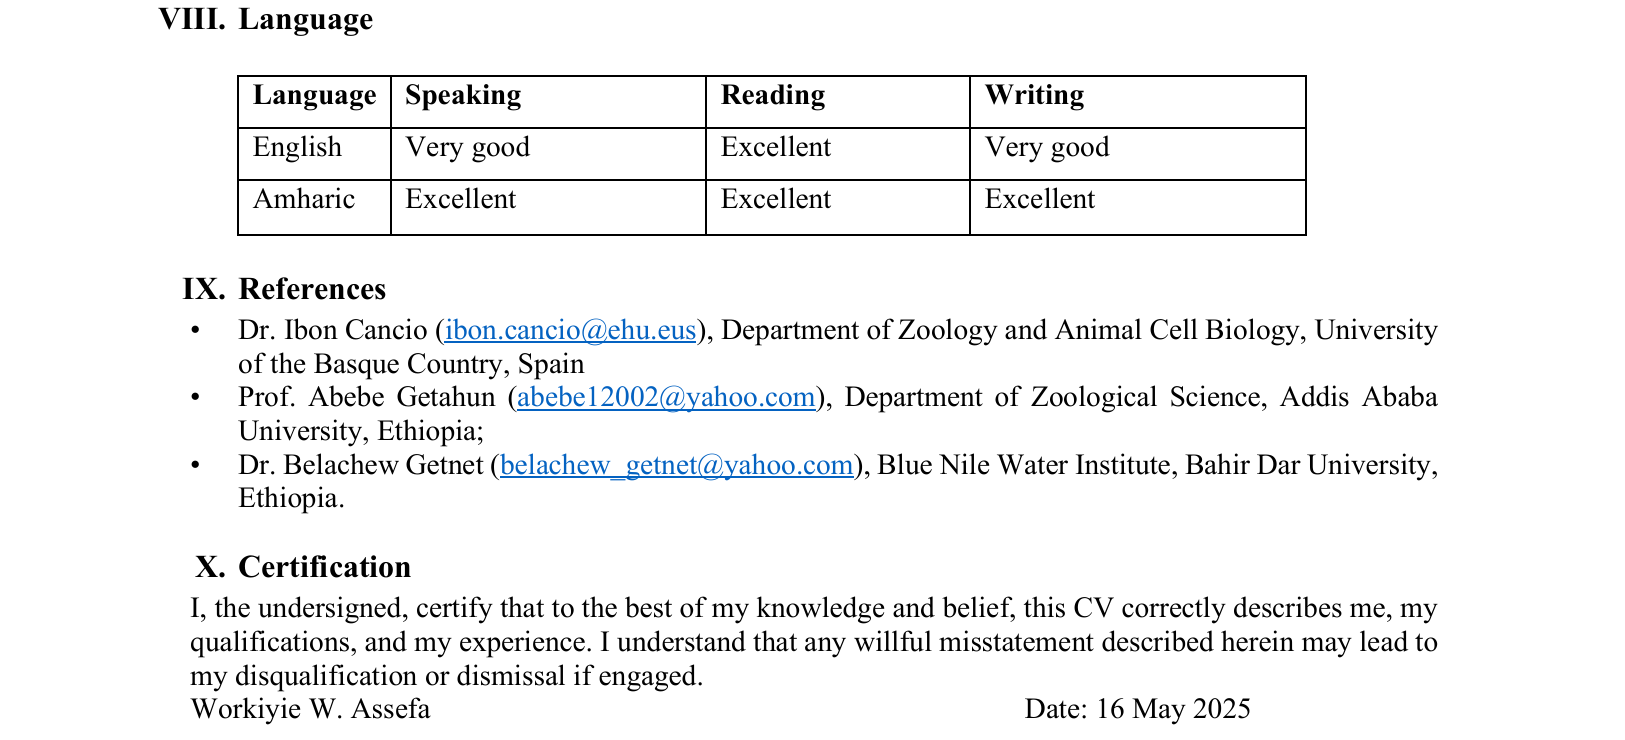The width and height of the screenshot is (1625, 740).
Task: Open the belachew_getnet@yahoo.com email link
Action: tap(677, 465)
